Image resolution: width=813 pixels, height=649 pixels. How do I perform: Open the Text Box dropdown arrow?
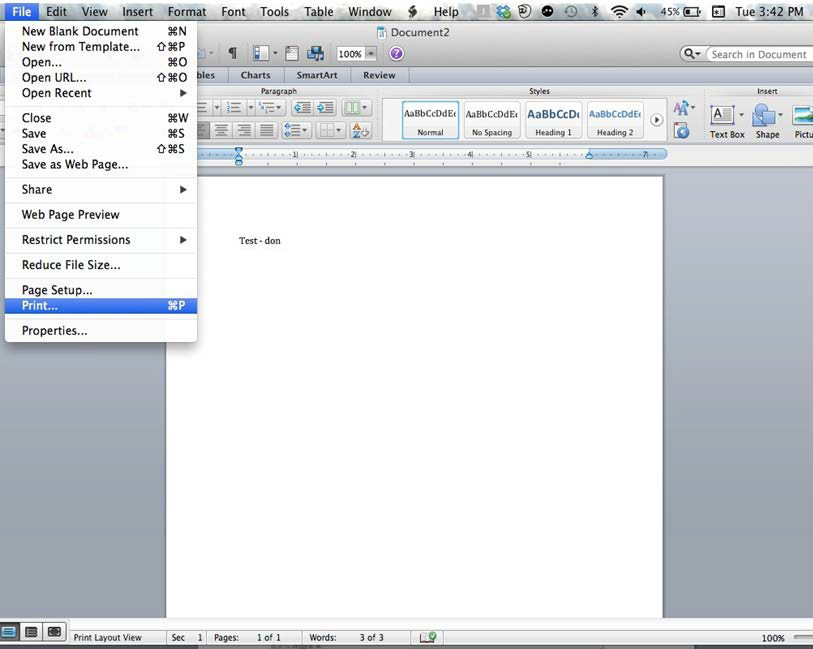(x=741, y=115)
